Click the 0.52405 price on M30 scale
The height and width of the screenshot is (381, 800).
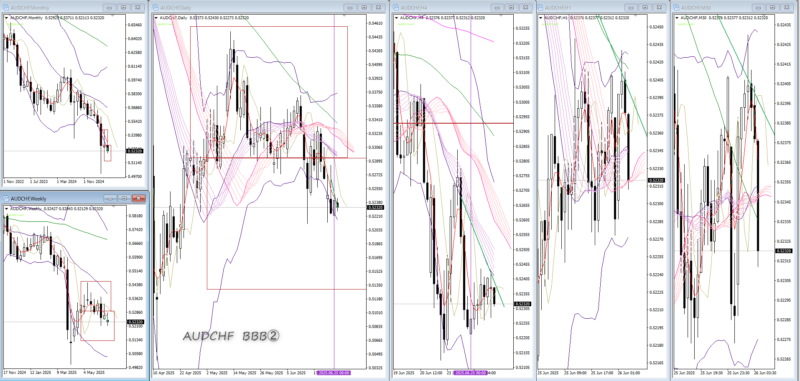[783, 84]
